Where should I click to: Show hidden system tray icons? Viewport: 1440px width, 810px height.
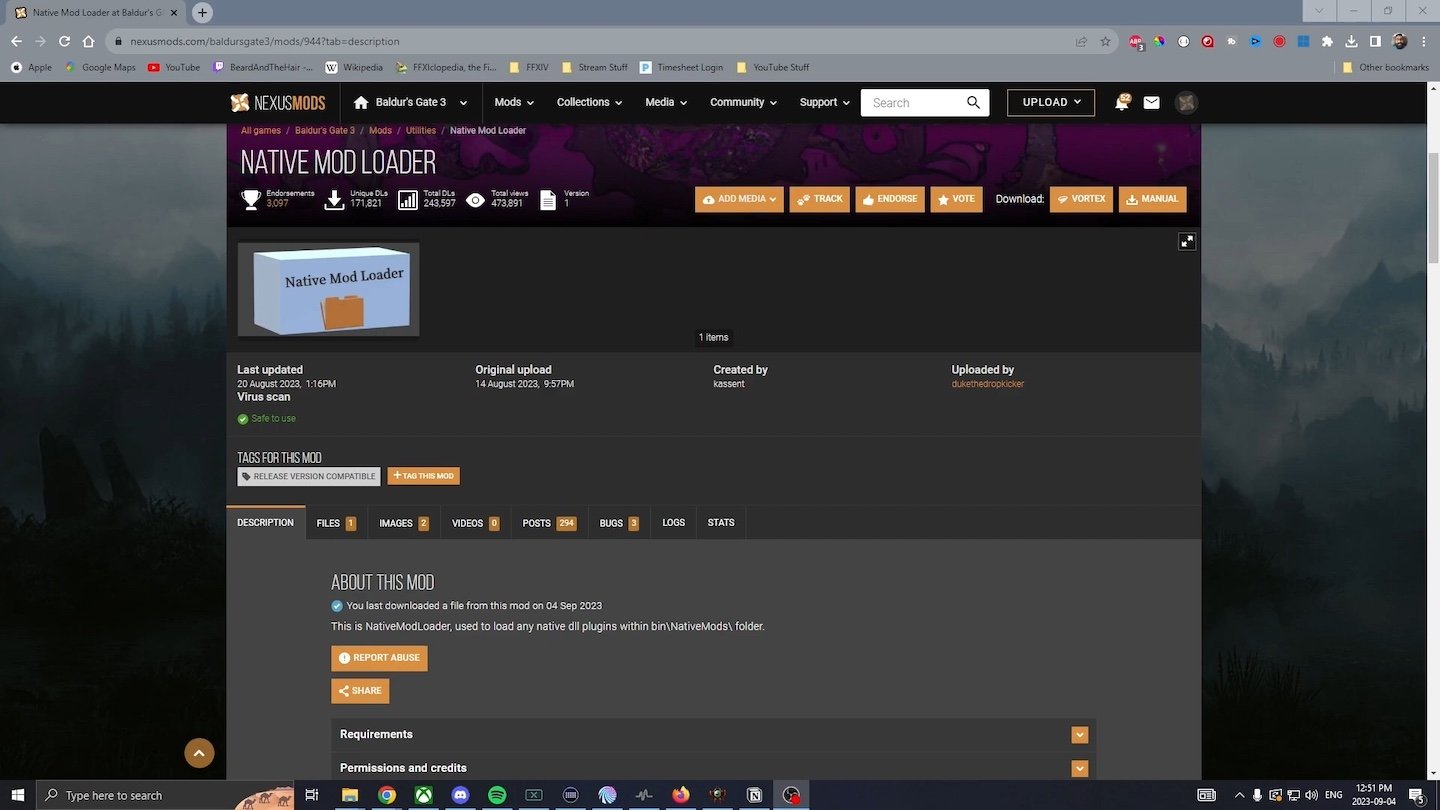click(1240, 795)
